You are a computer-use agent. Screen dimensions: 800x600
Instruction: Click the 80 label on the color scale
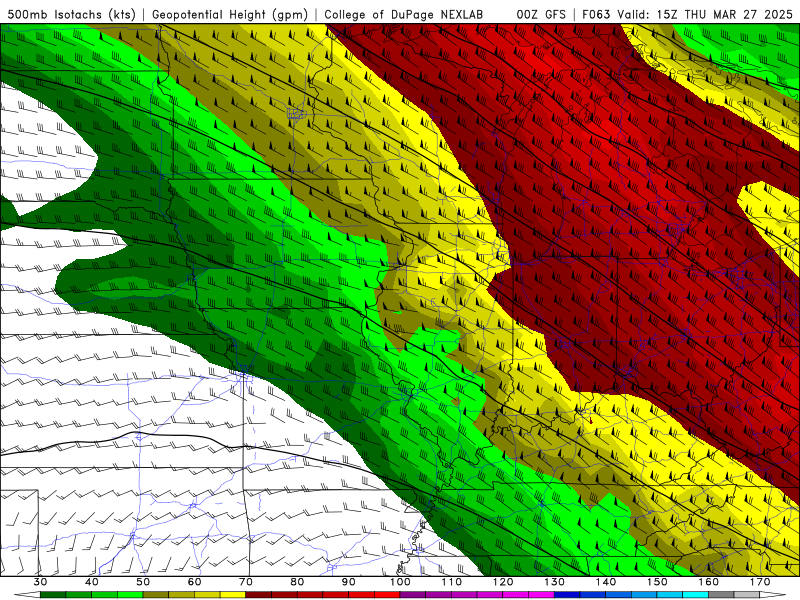tap(297, 582)
